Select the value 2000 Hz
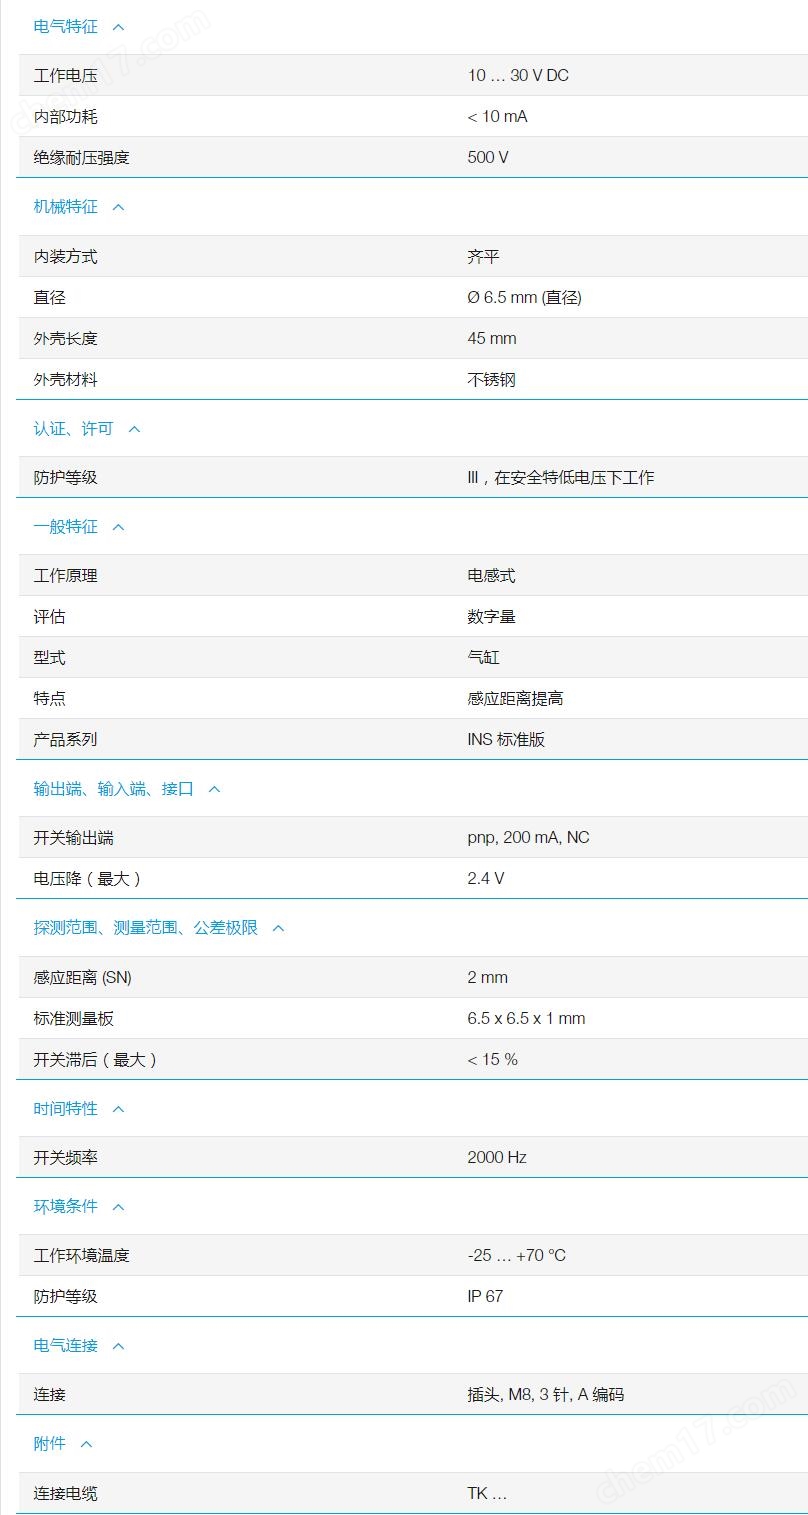Image resolution: width=808 pixels, height=1515 pixels. (497, 1158)
